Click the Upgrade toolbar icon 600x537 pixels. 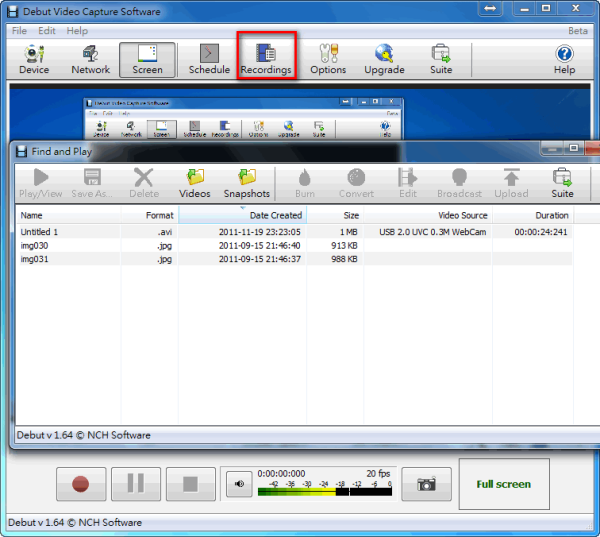click(384, 60)
